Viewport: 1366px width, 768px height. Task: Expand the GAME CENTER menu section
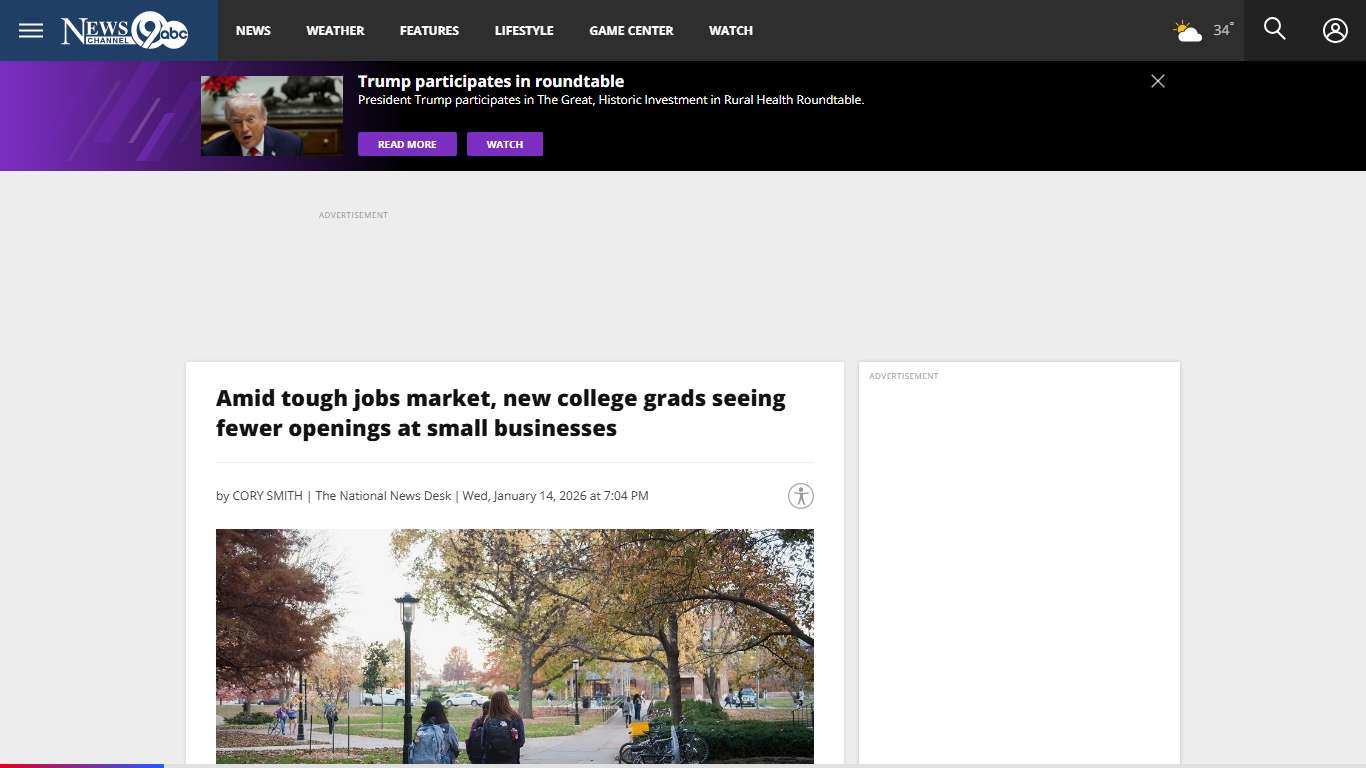pyautogui.click(x=631, y=30)
